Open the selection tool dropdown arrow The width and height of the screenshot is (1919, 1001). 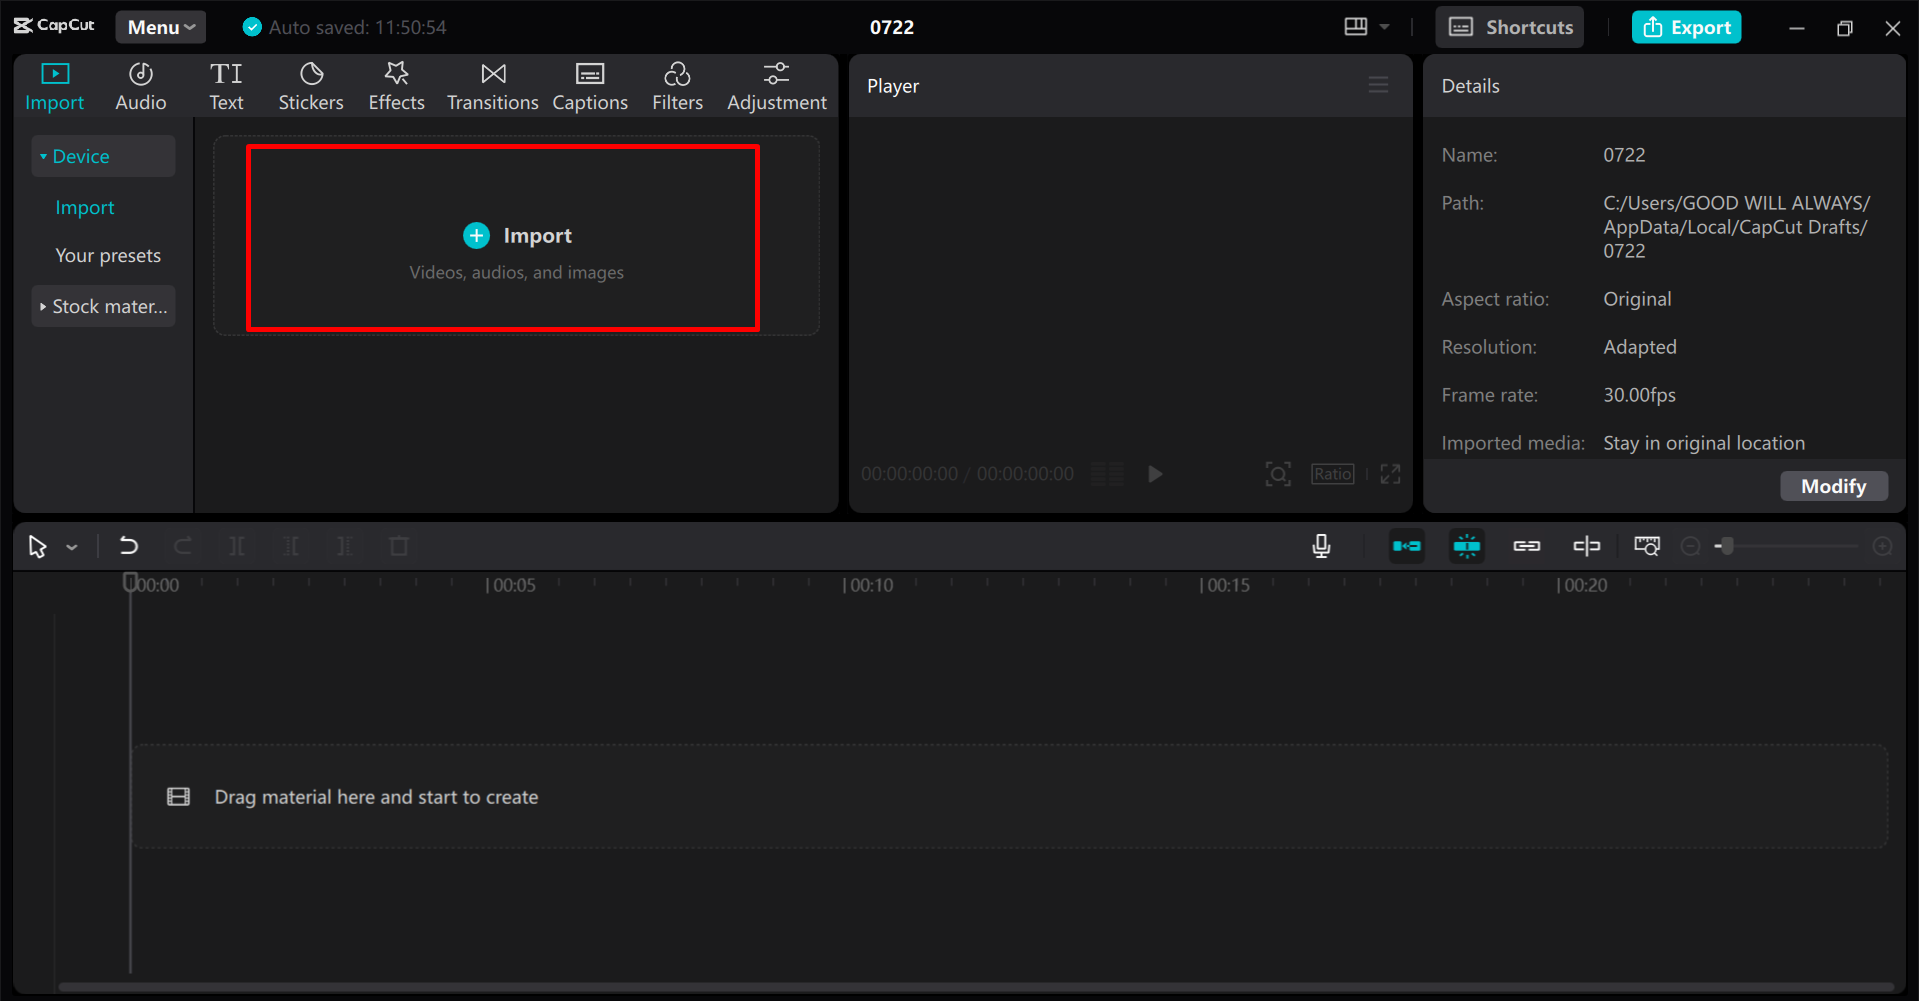(x=71, y=547)
